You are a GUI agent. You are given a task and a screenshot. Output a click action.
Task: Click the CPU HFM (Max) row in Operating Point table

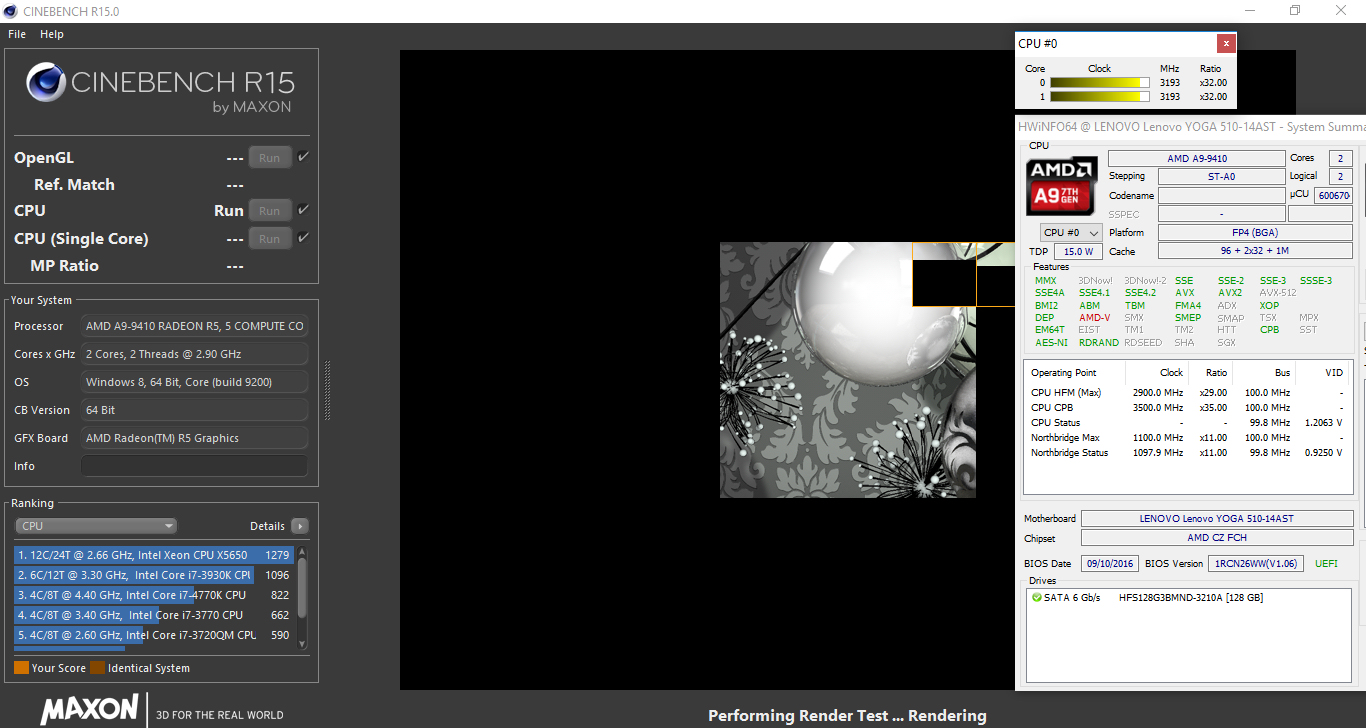[x=1188, y=393]
